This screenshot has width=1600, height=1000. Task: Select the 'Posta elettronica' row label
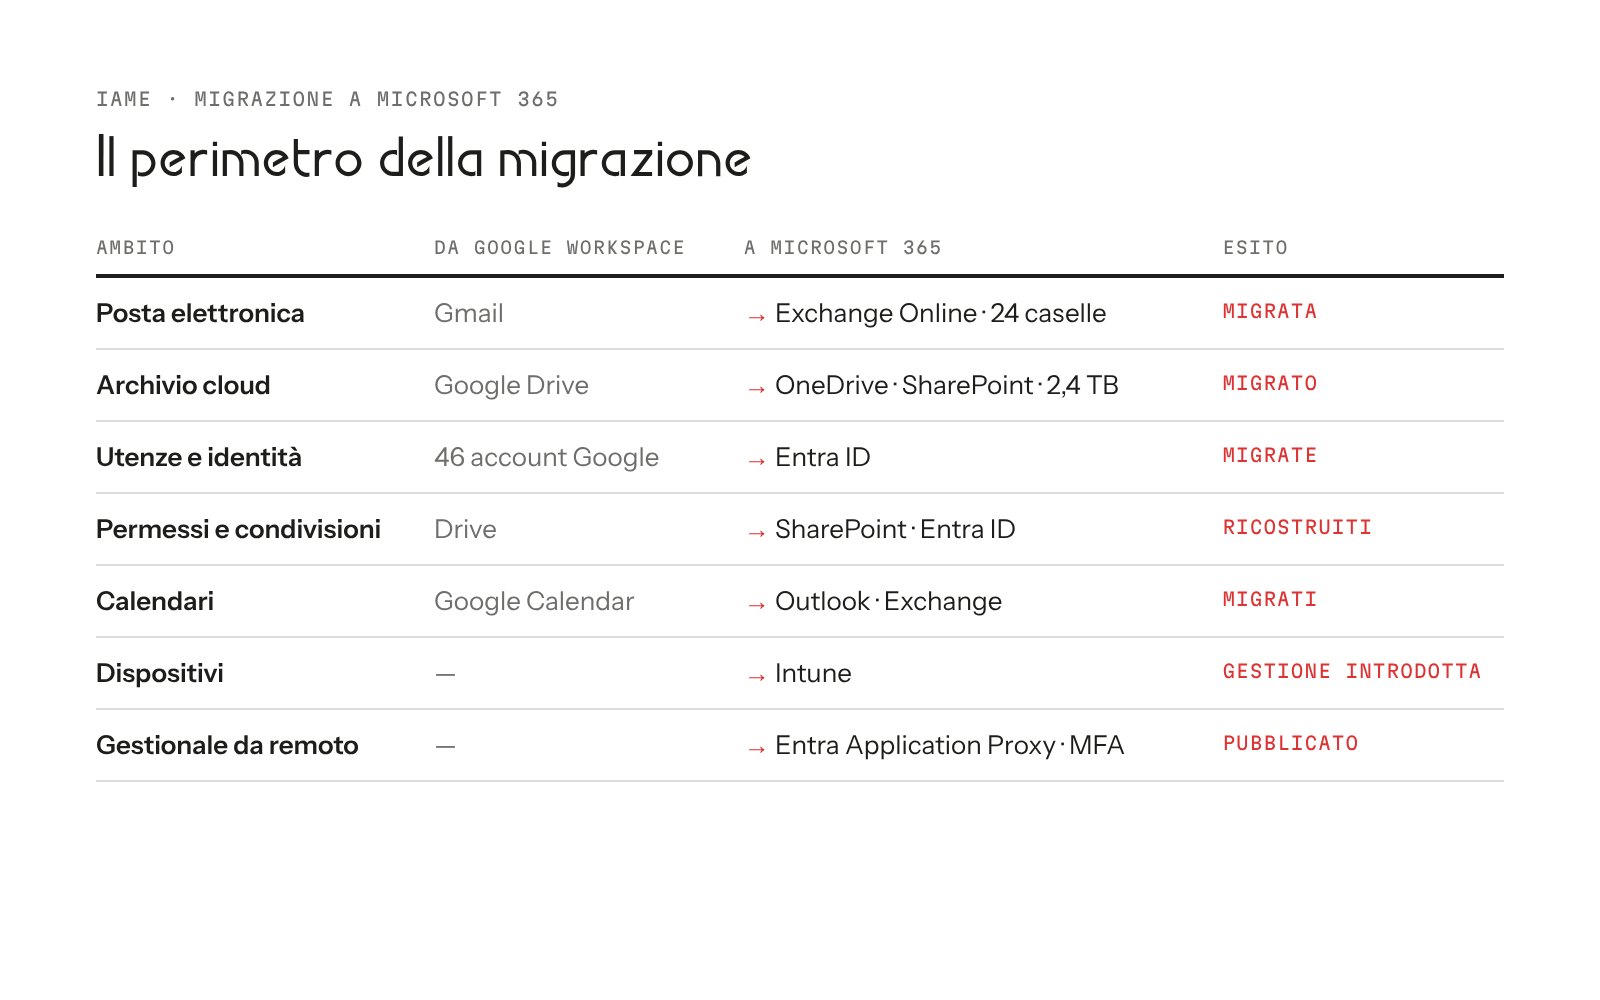(200, 313)
